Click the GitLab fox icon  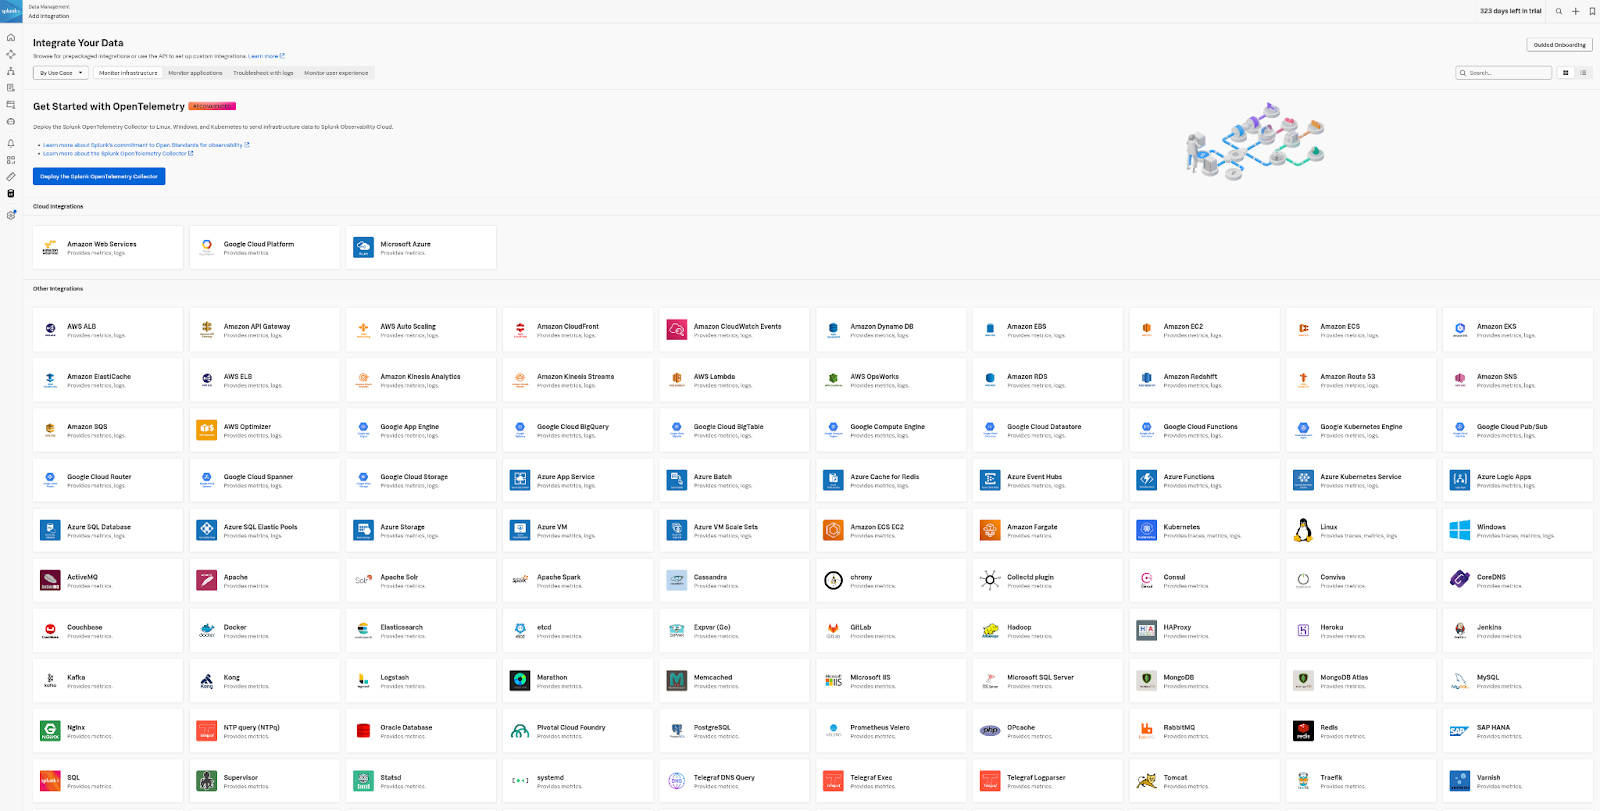[833, 631]
